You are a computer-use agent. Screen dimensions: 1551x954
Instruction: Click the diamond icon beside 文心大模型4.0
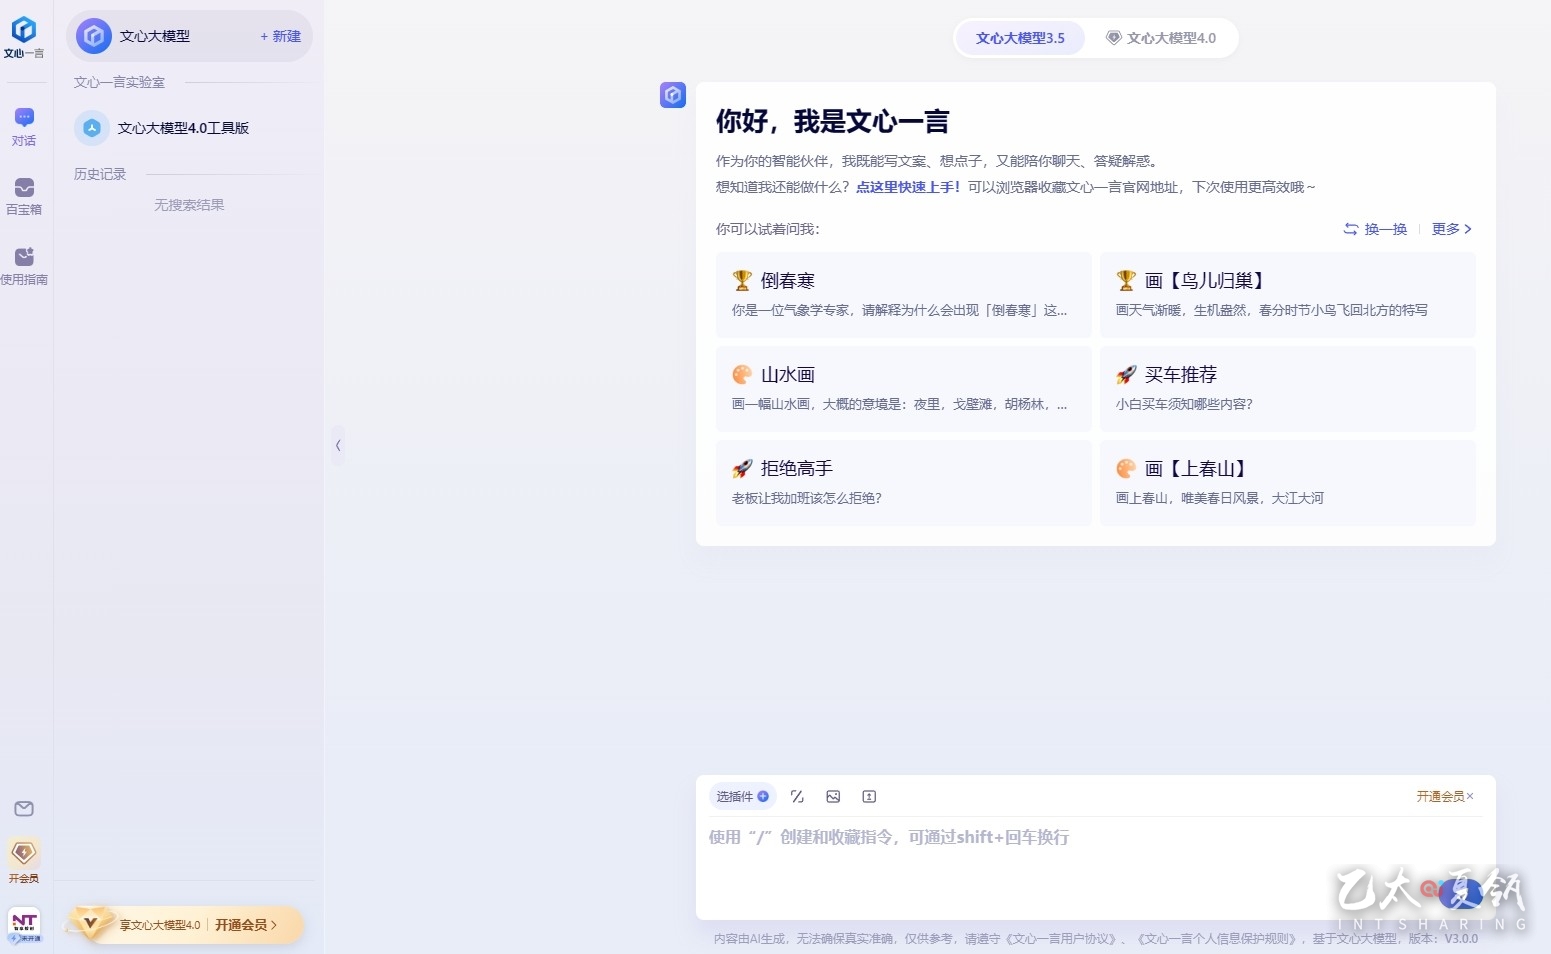point(1113,38)
